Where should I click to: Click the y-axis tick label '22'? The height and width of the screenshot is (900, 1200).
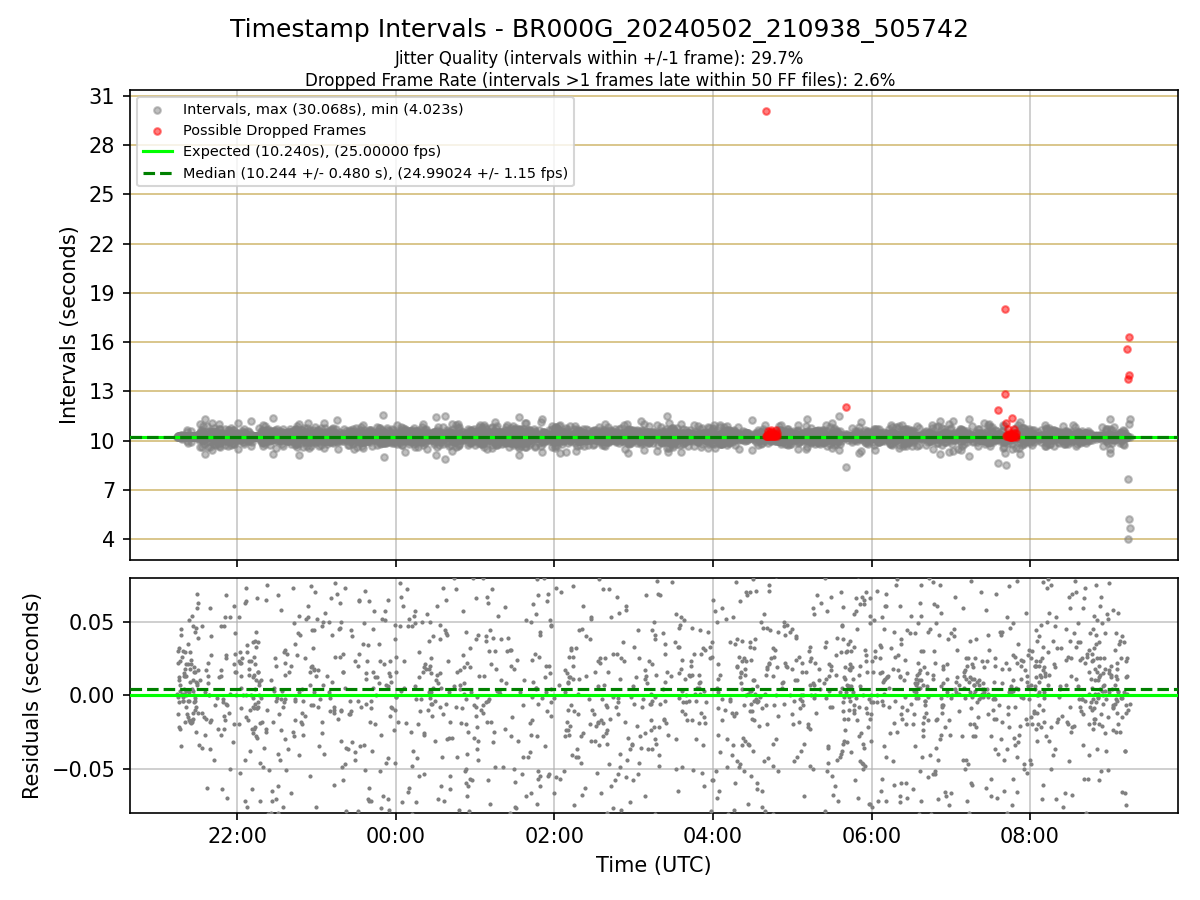(101, 244)
